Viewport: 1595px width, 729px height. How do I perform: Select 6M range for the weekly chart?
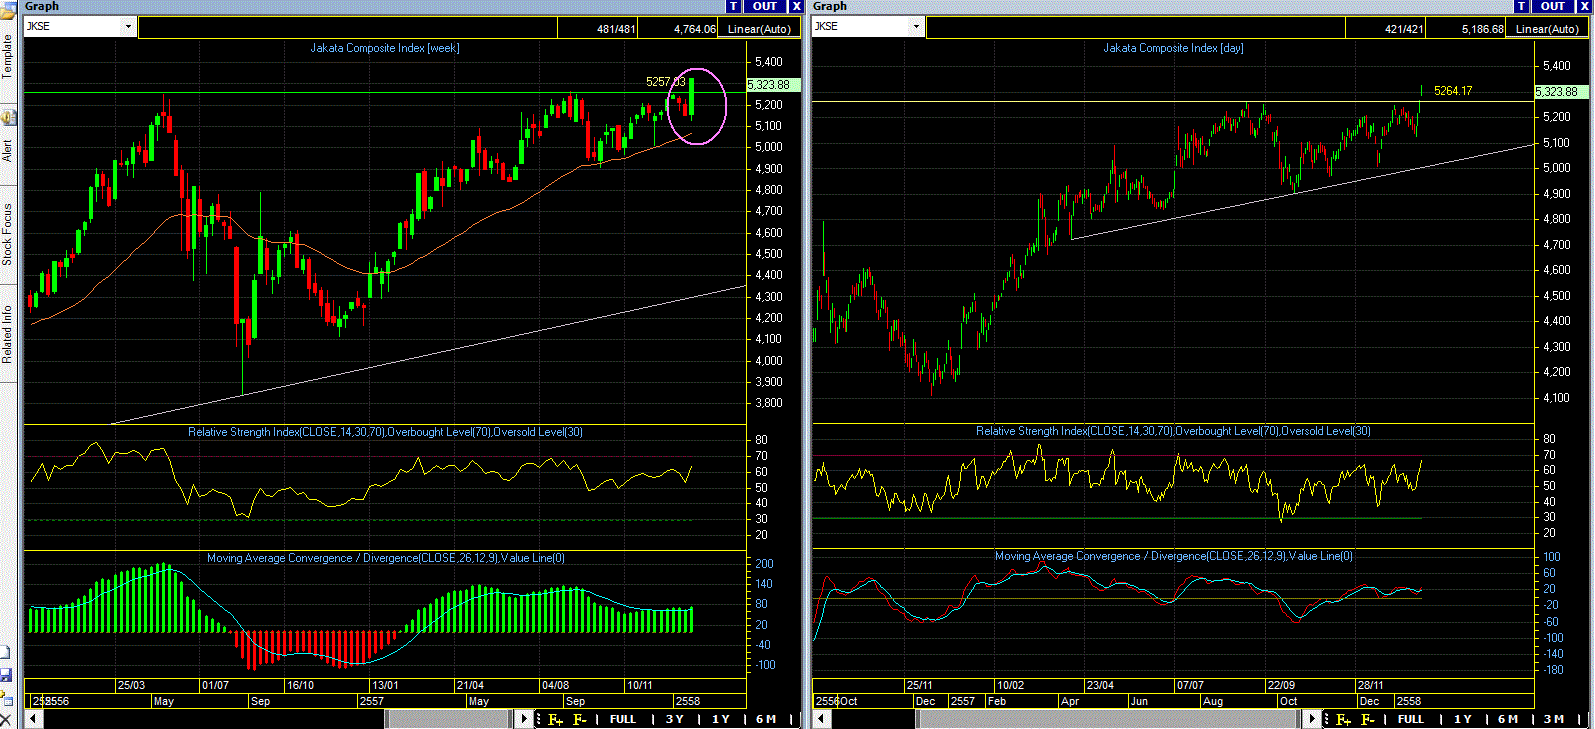pyautogui.click(x=766, y=719)
